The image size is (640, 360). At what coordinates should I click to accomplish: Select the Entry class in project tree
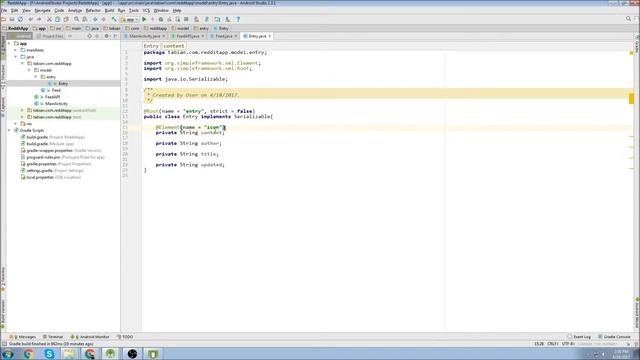click(x=63, y=83)
